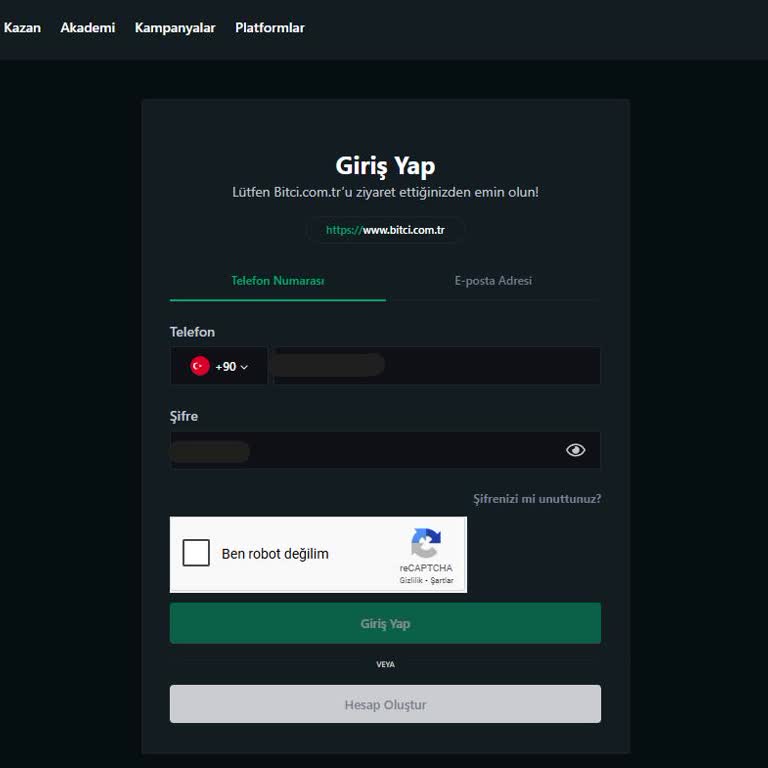768x768 pixels.
Task: Open the Platformlar menu item
Action: pyautogui.click(x=269, y=28)
